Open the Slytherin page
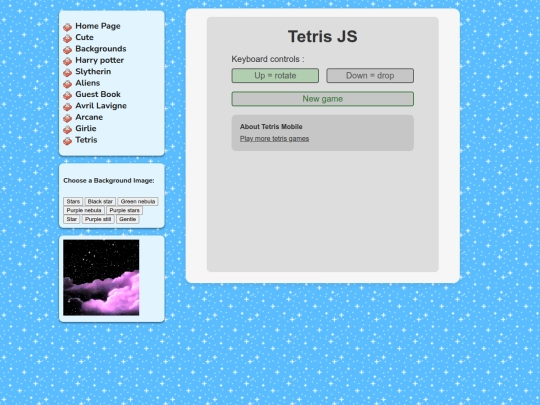 (93, 71)
